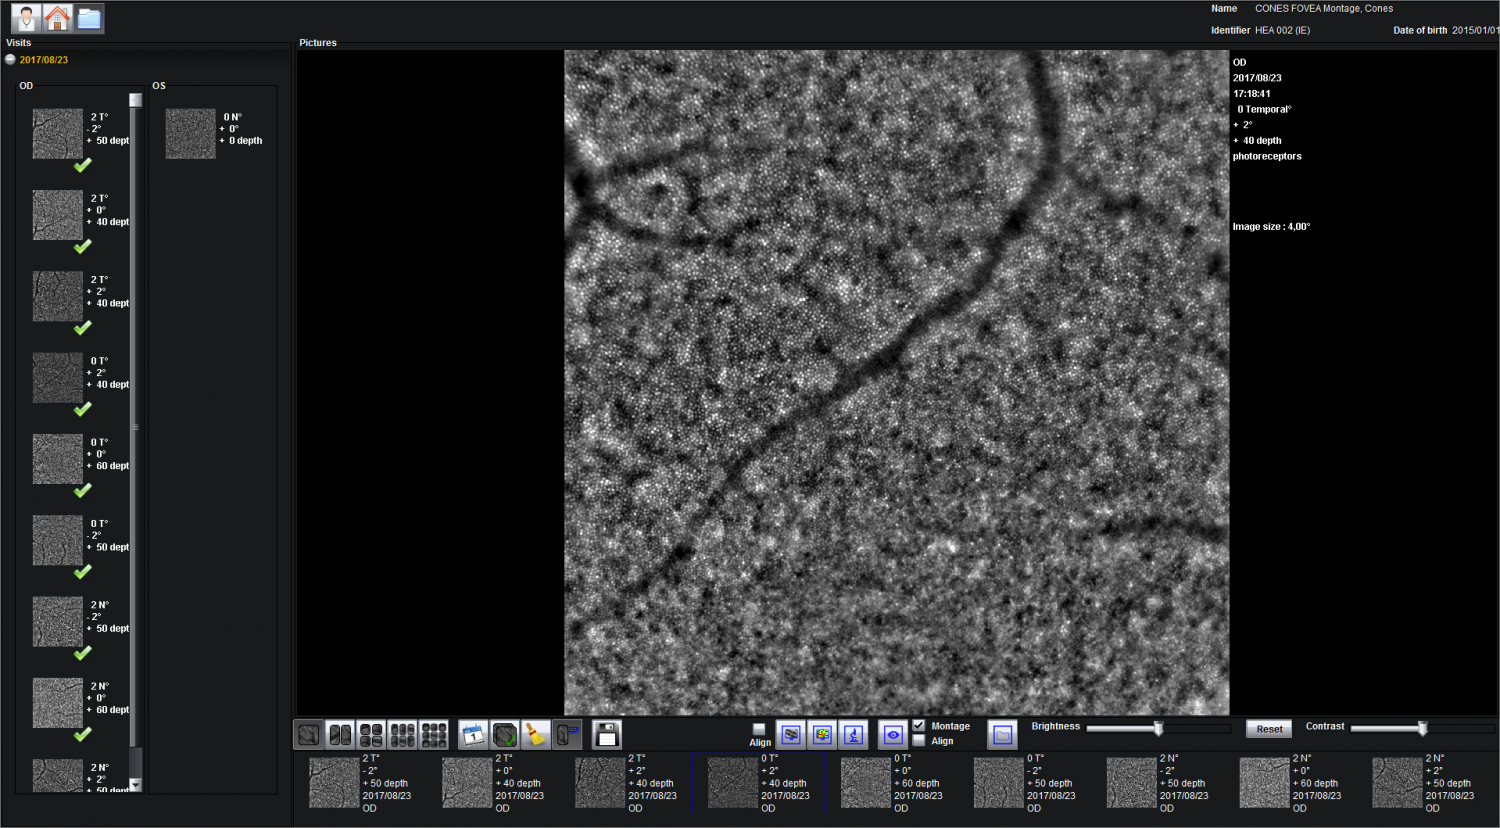Viewport: 1500px width, 828px height.
Task: Adjust the Contrast slider
Action: point(1421,728)
